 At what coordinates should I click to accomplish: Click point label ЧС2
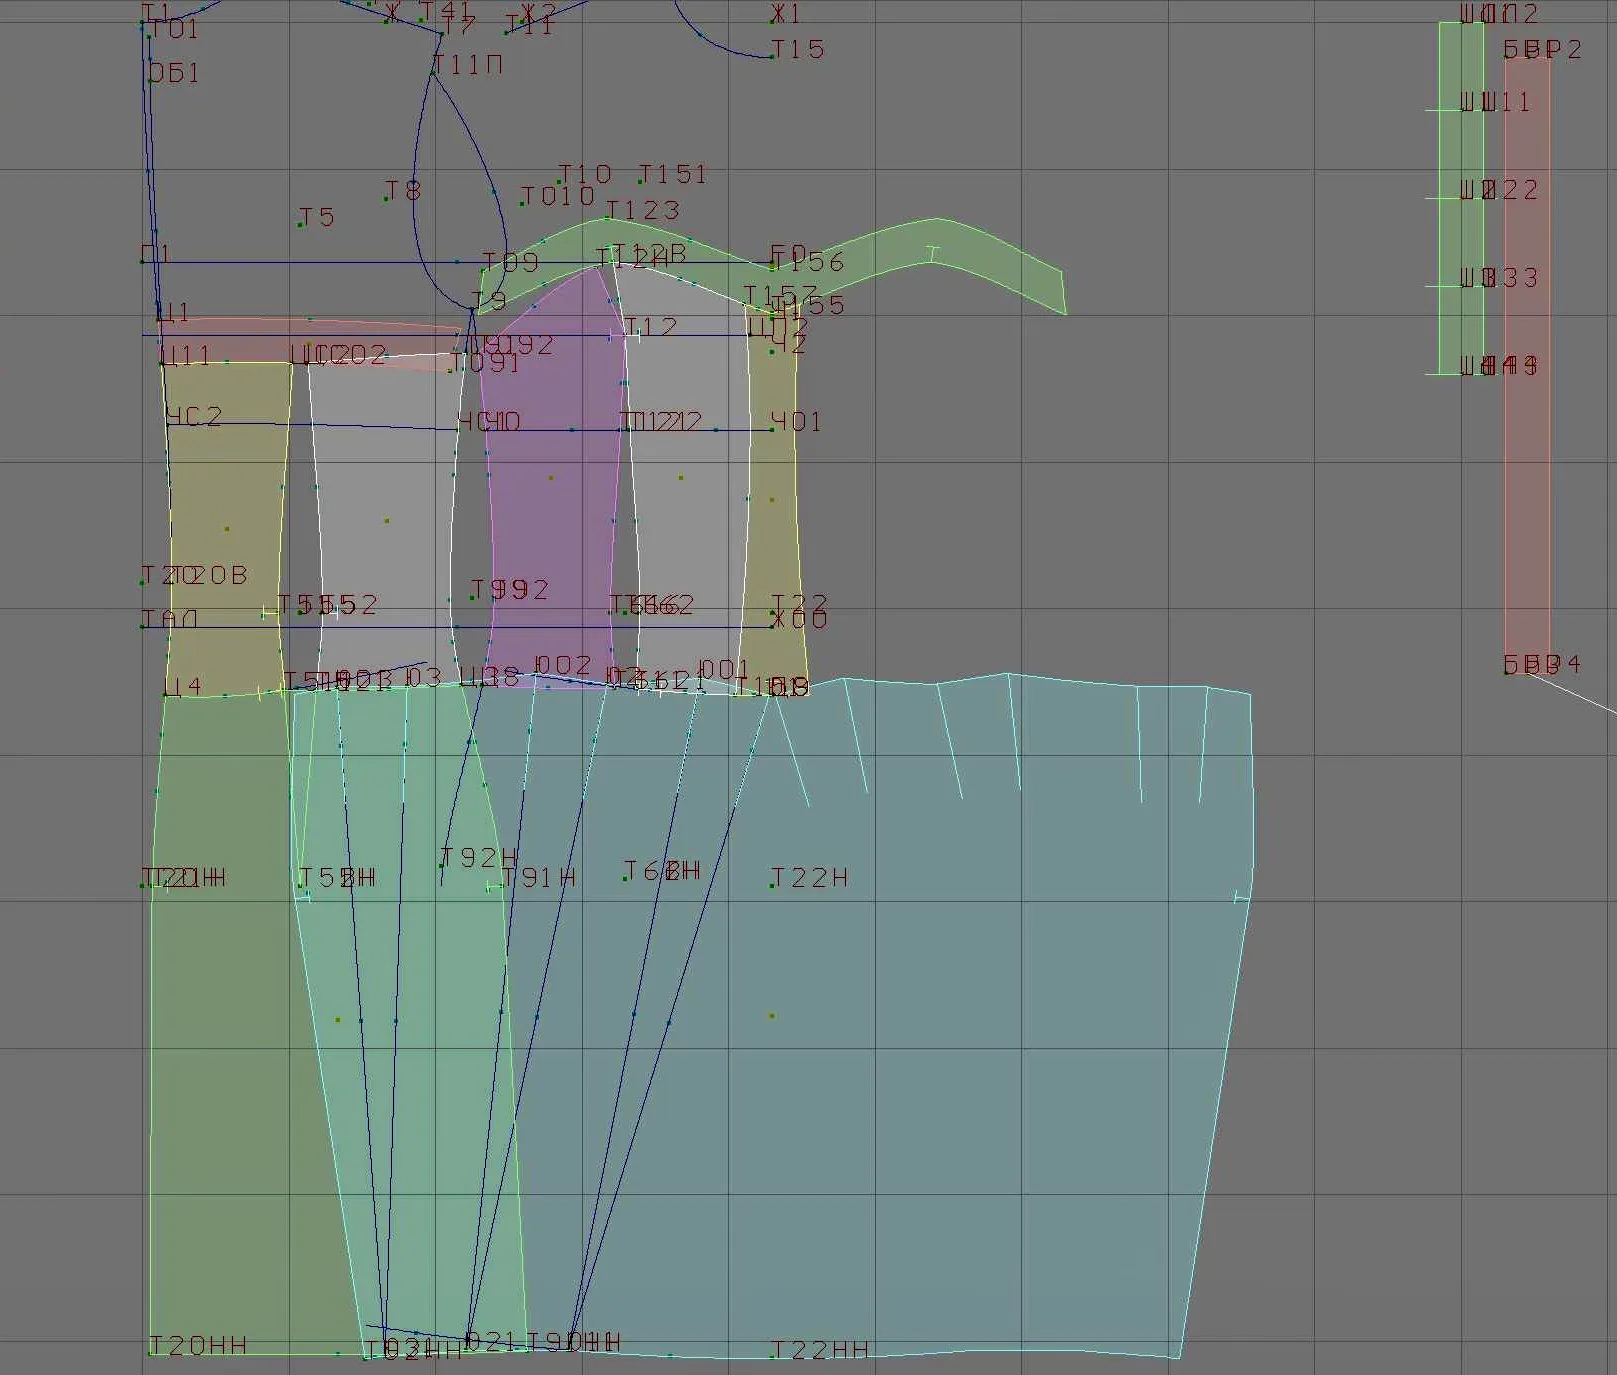pos(194,416)
